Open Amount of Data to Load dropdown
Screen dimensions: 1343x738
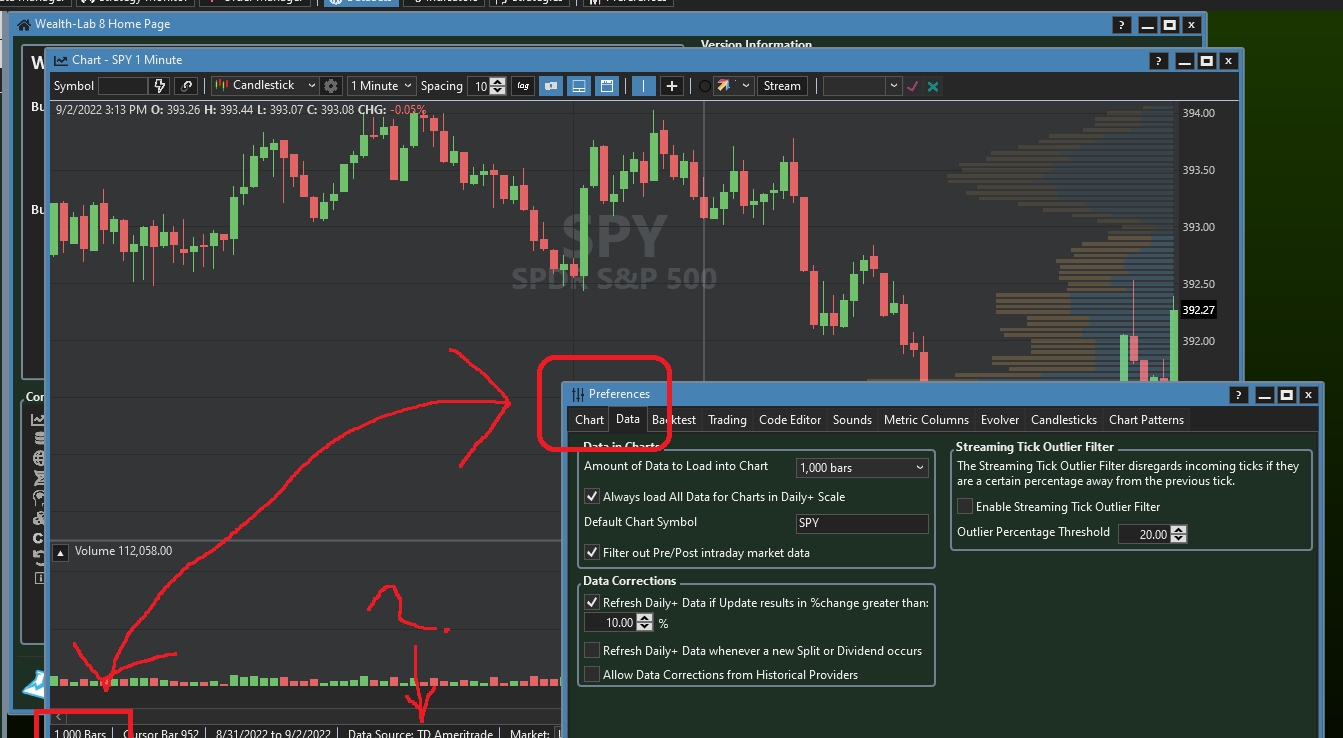[863, 467]
